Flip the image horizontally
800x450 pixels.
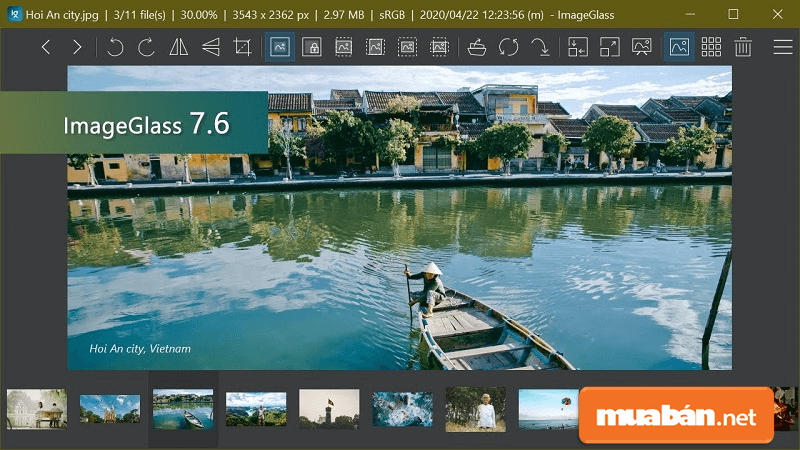click(x=179, y=47)
